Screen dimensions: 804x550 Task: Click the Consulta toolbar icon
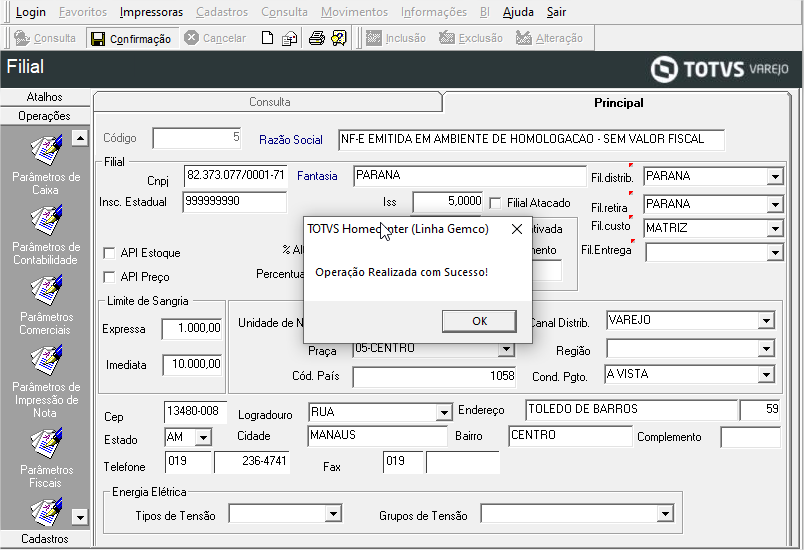tap(22, 38)
